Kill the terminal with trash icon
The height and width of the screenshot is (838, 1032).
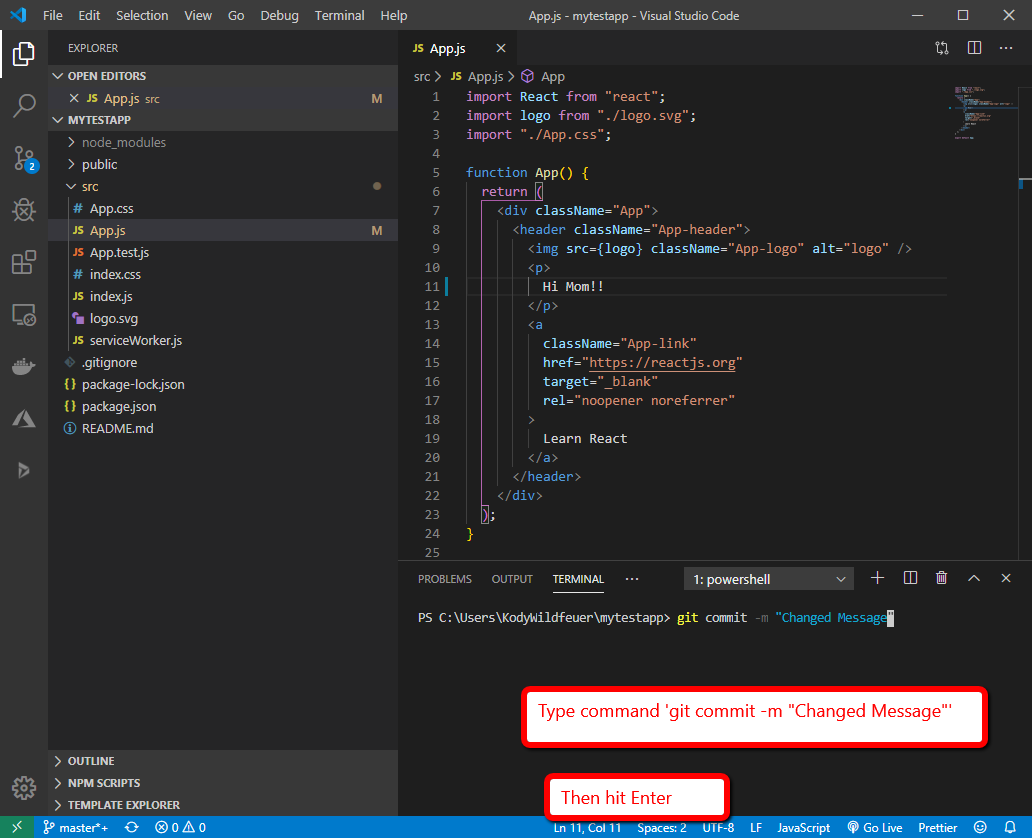(941, 578)
